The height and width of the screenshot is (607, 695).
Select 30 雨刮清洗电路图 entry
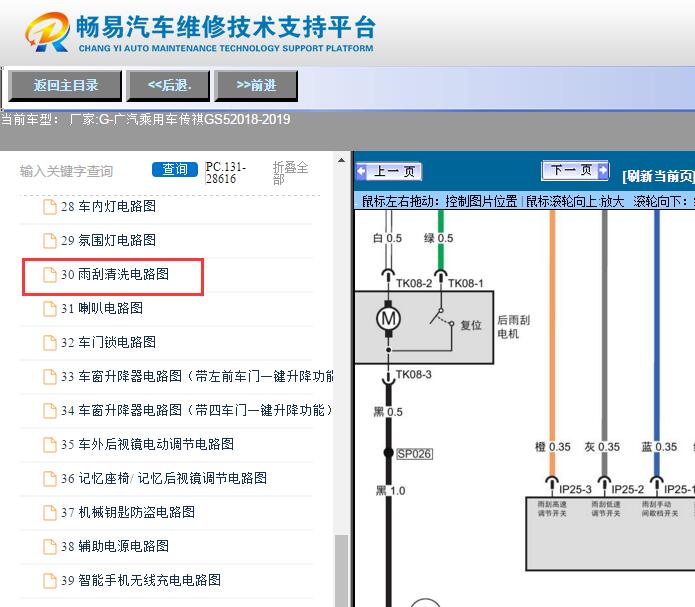pos(115,274)
